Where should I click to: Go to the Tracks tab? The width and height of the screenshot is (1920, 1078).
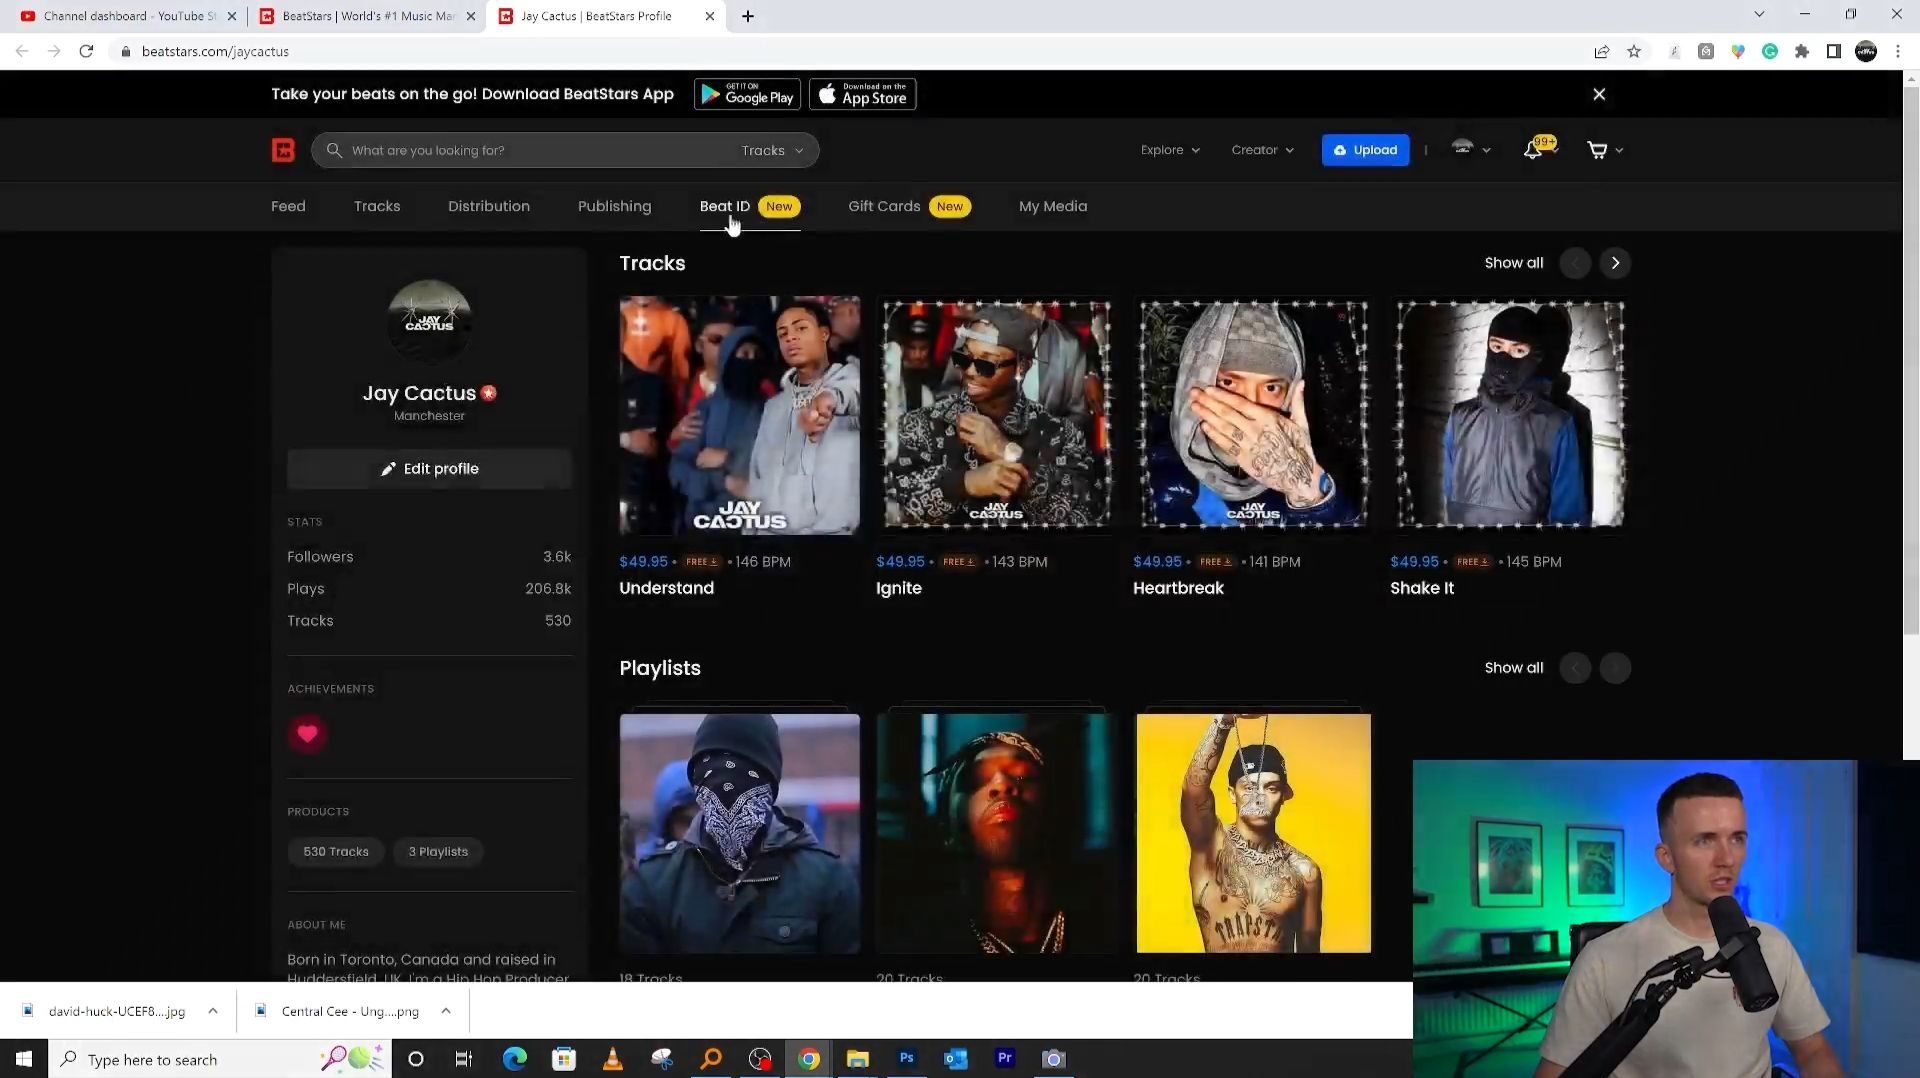click(377, 206)
